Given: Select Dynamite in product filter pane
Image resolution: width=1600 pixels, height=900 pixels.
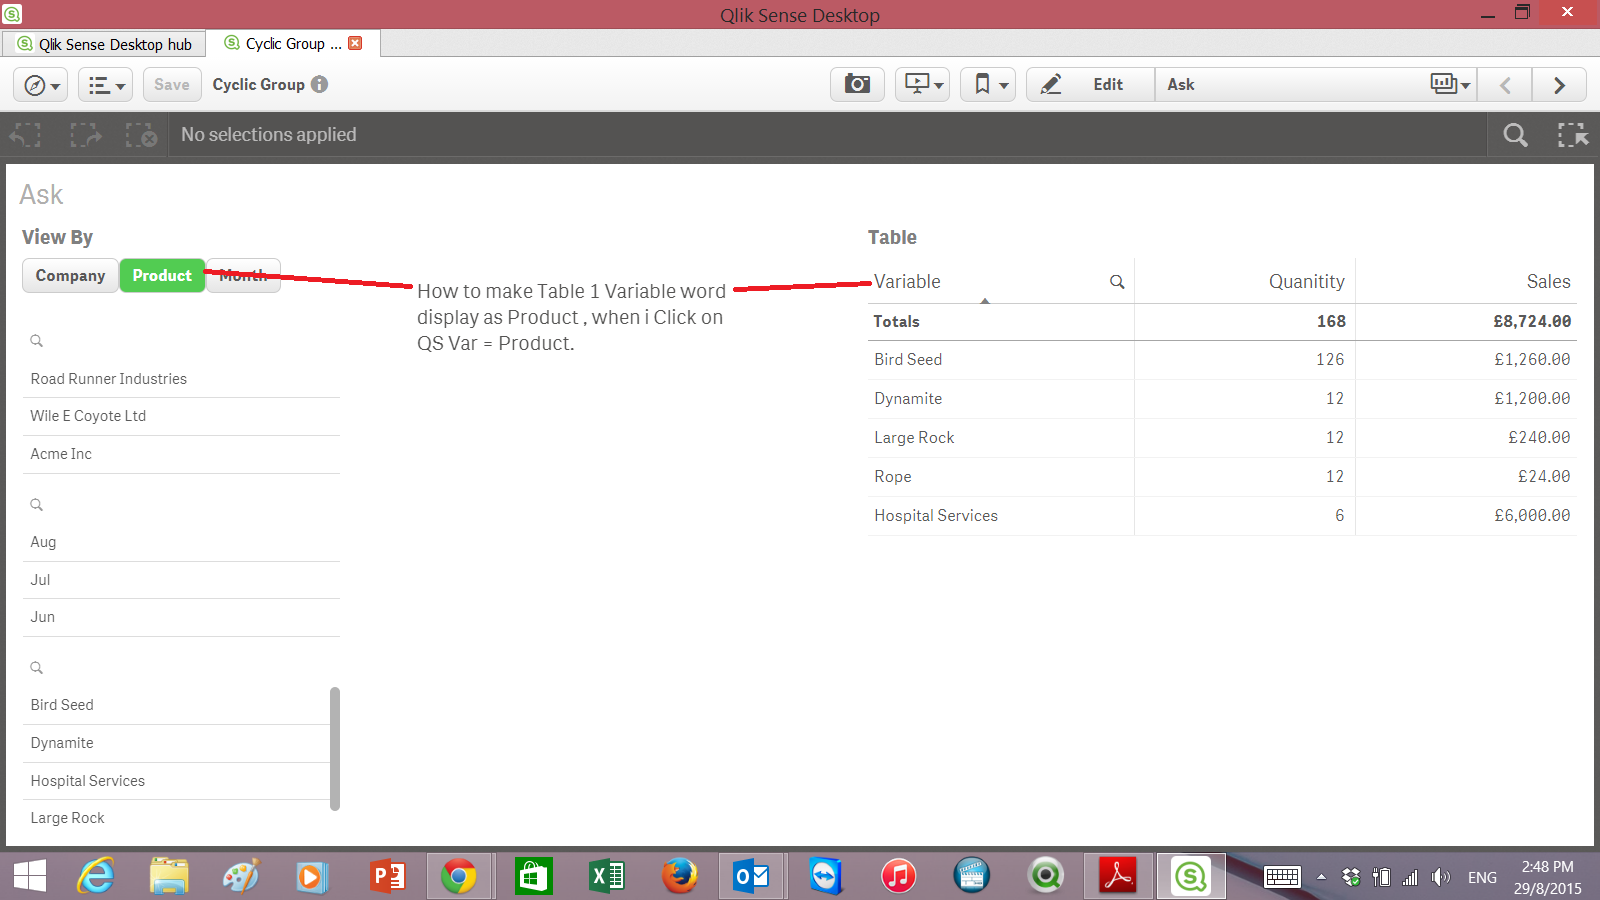Looking at the screenshot, I should [176, 743].
